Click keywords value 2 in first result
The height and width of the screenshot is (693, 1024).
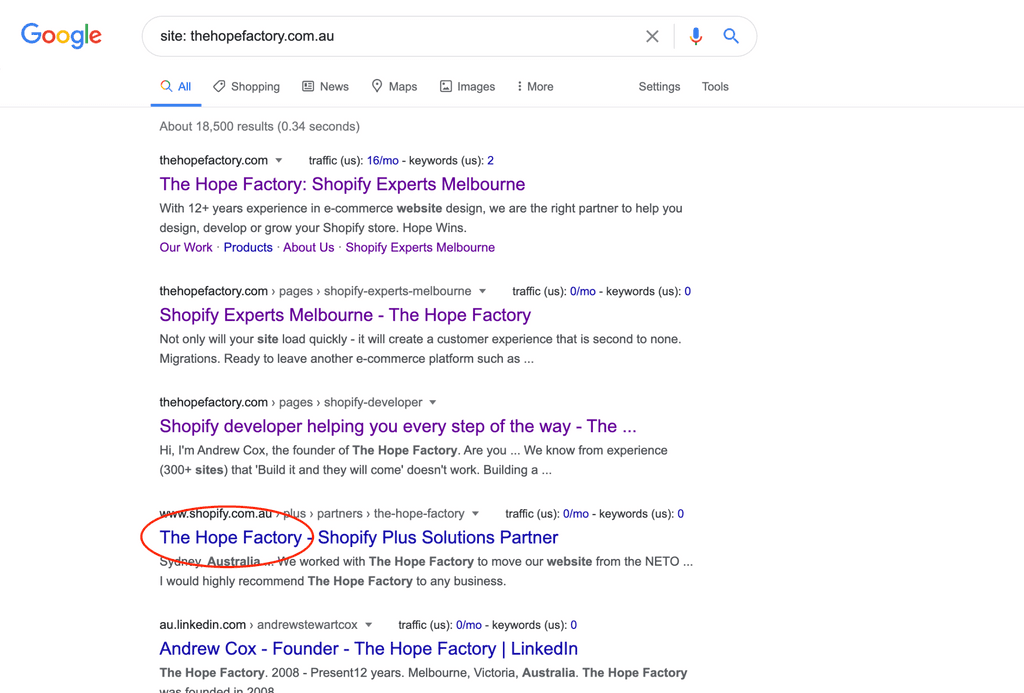point(490,161)
